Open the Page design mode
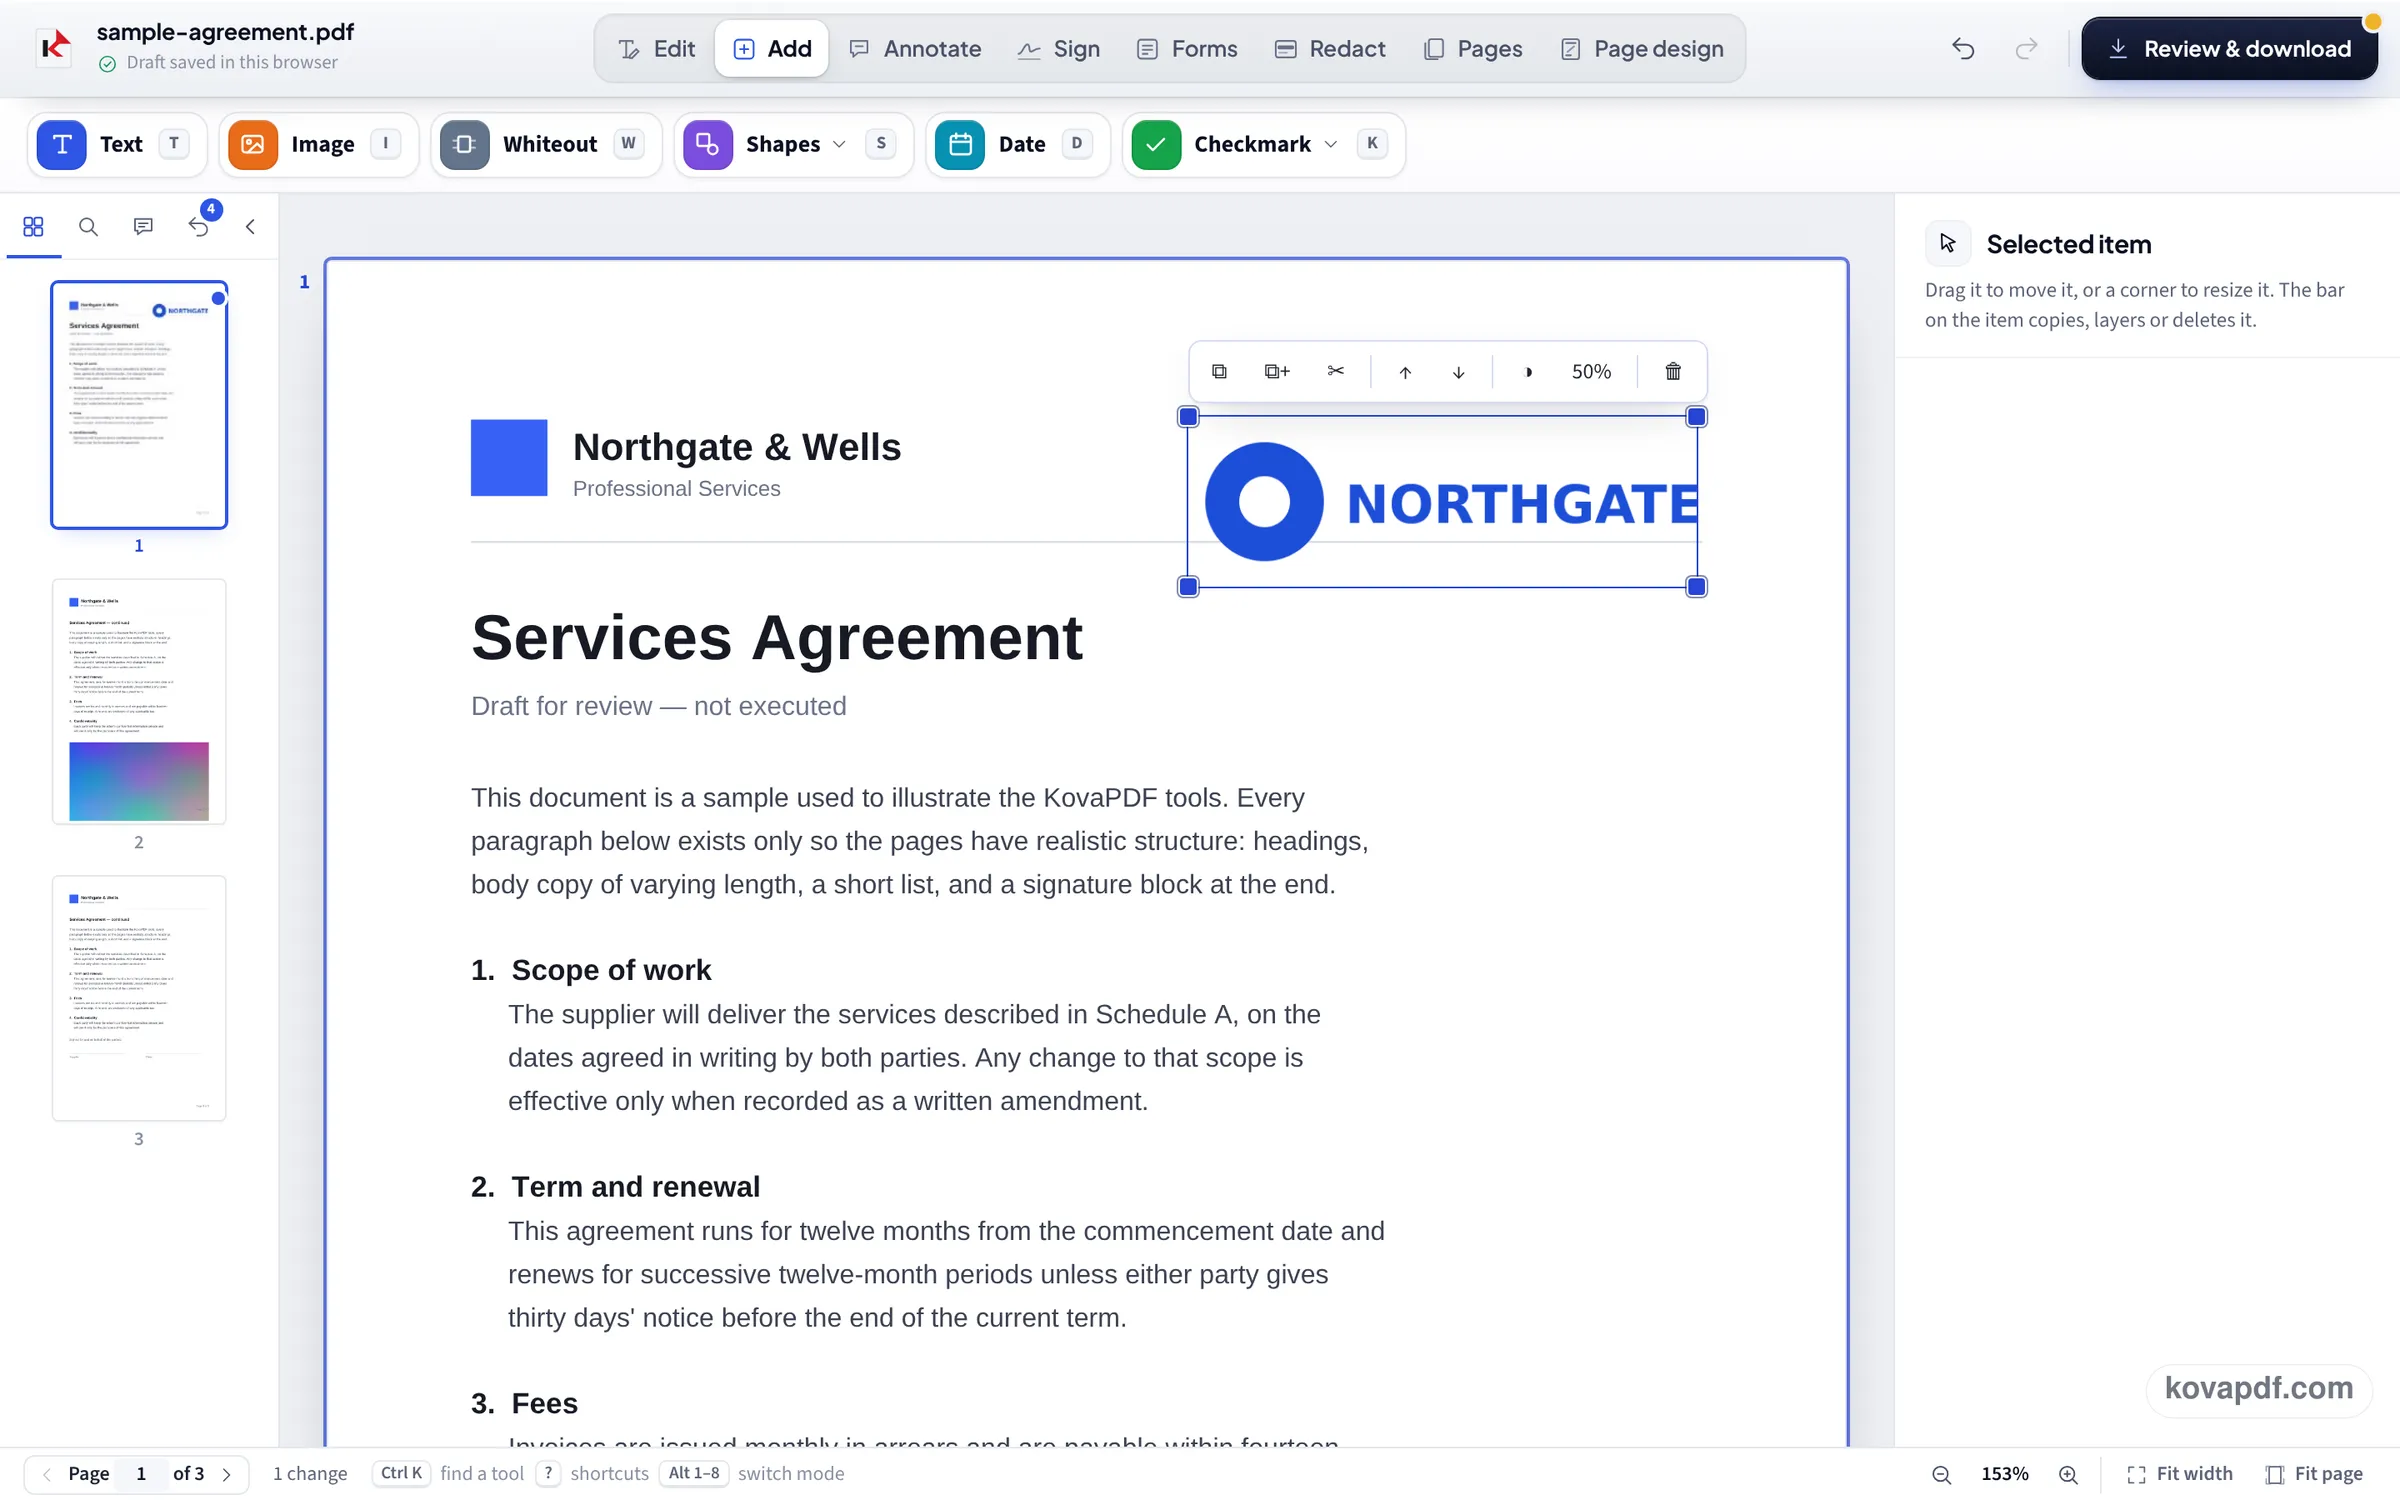The height and width of the screenshot is (1500, 2400). point(1642,49)
